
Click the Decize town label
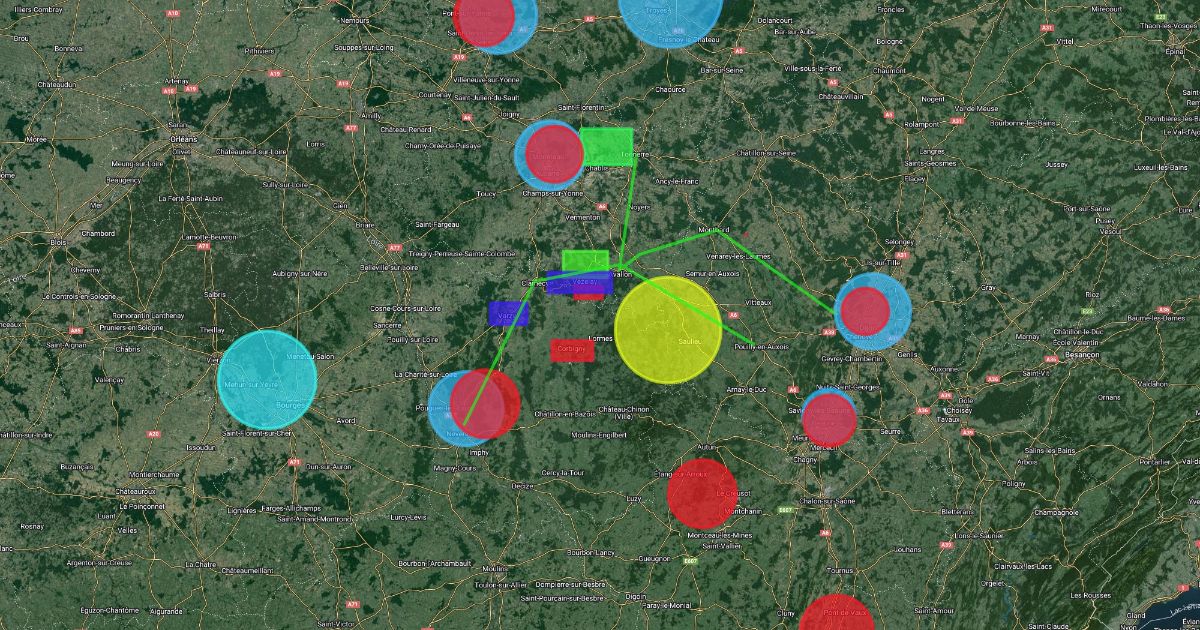tap(522, 485)
